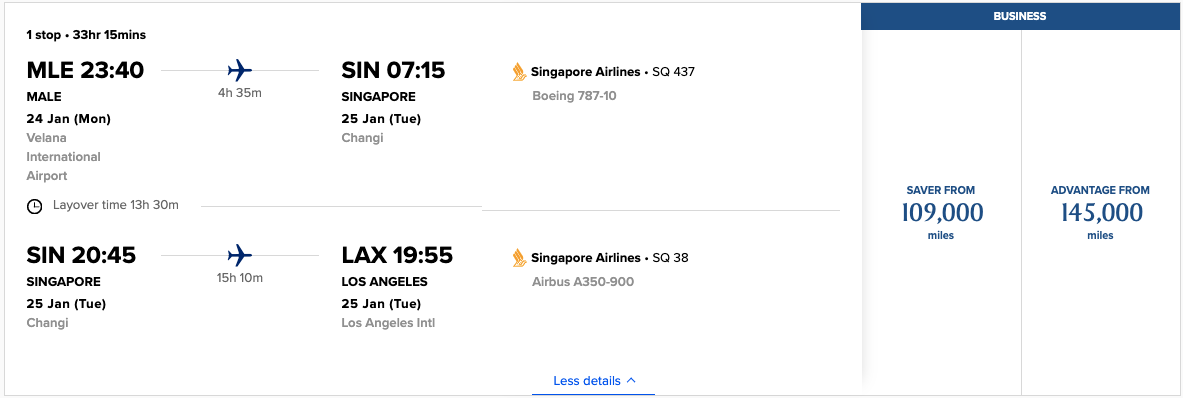The height and width of the screenshot is (398, 1183).
Task: Click the Layover time 13h 30m text
Action: (115, 205)
